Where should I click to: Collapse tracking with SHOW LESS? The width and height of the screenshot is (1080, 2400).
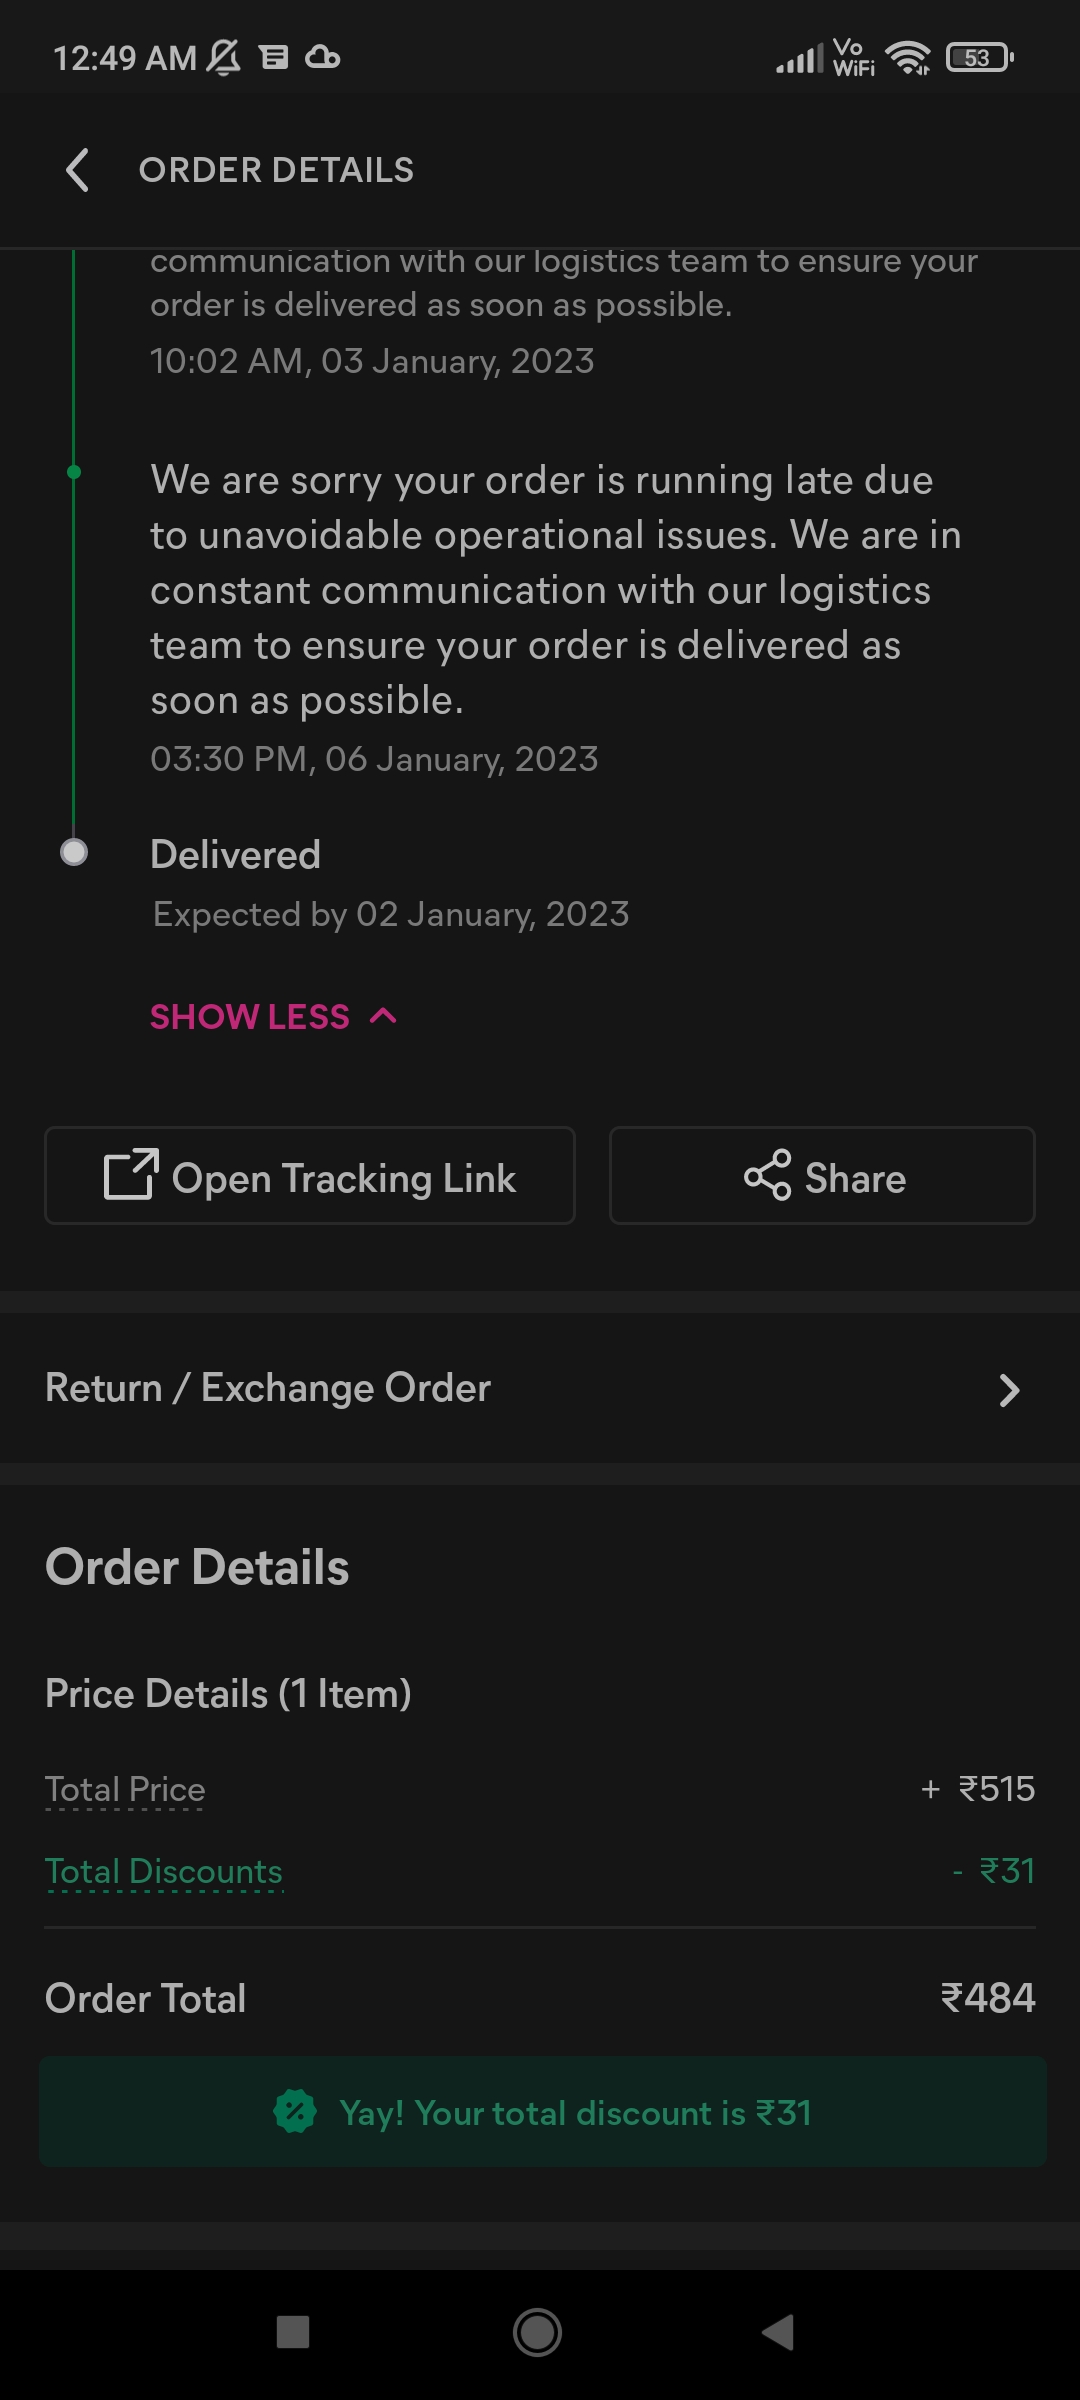pyautogui.click(x=250, y=1017)
